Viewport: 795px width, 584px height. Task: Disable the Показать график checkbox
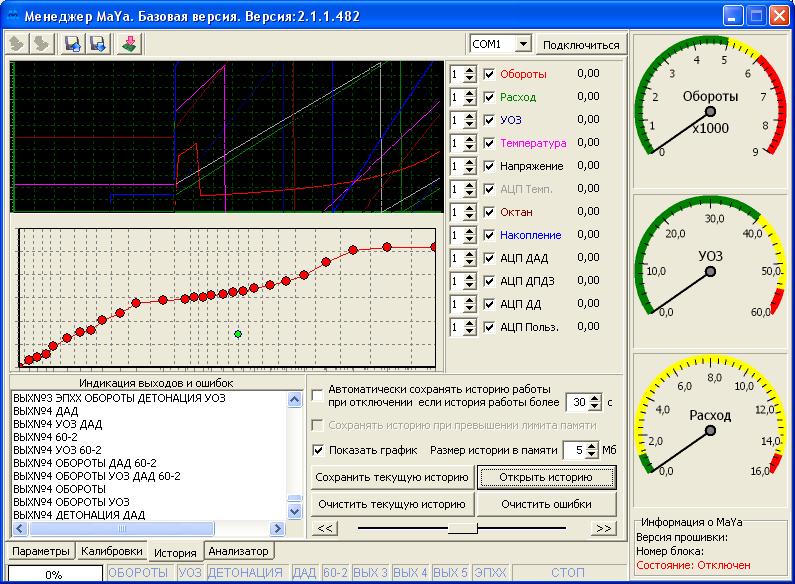[318, 450]
